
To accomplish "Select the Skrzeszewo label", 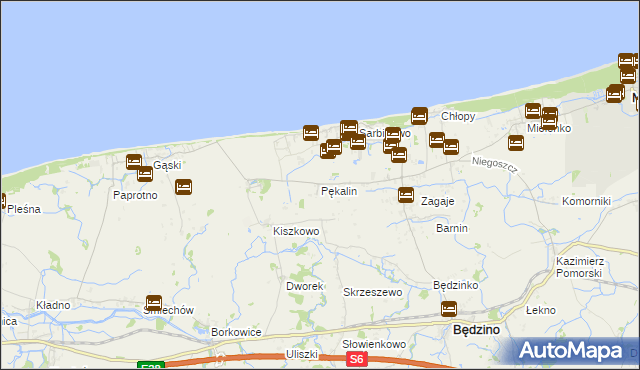I will point(373,292).
